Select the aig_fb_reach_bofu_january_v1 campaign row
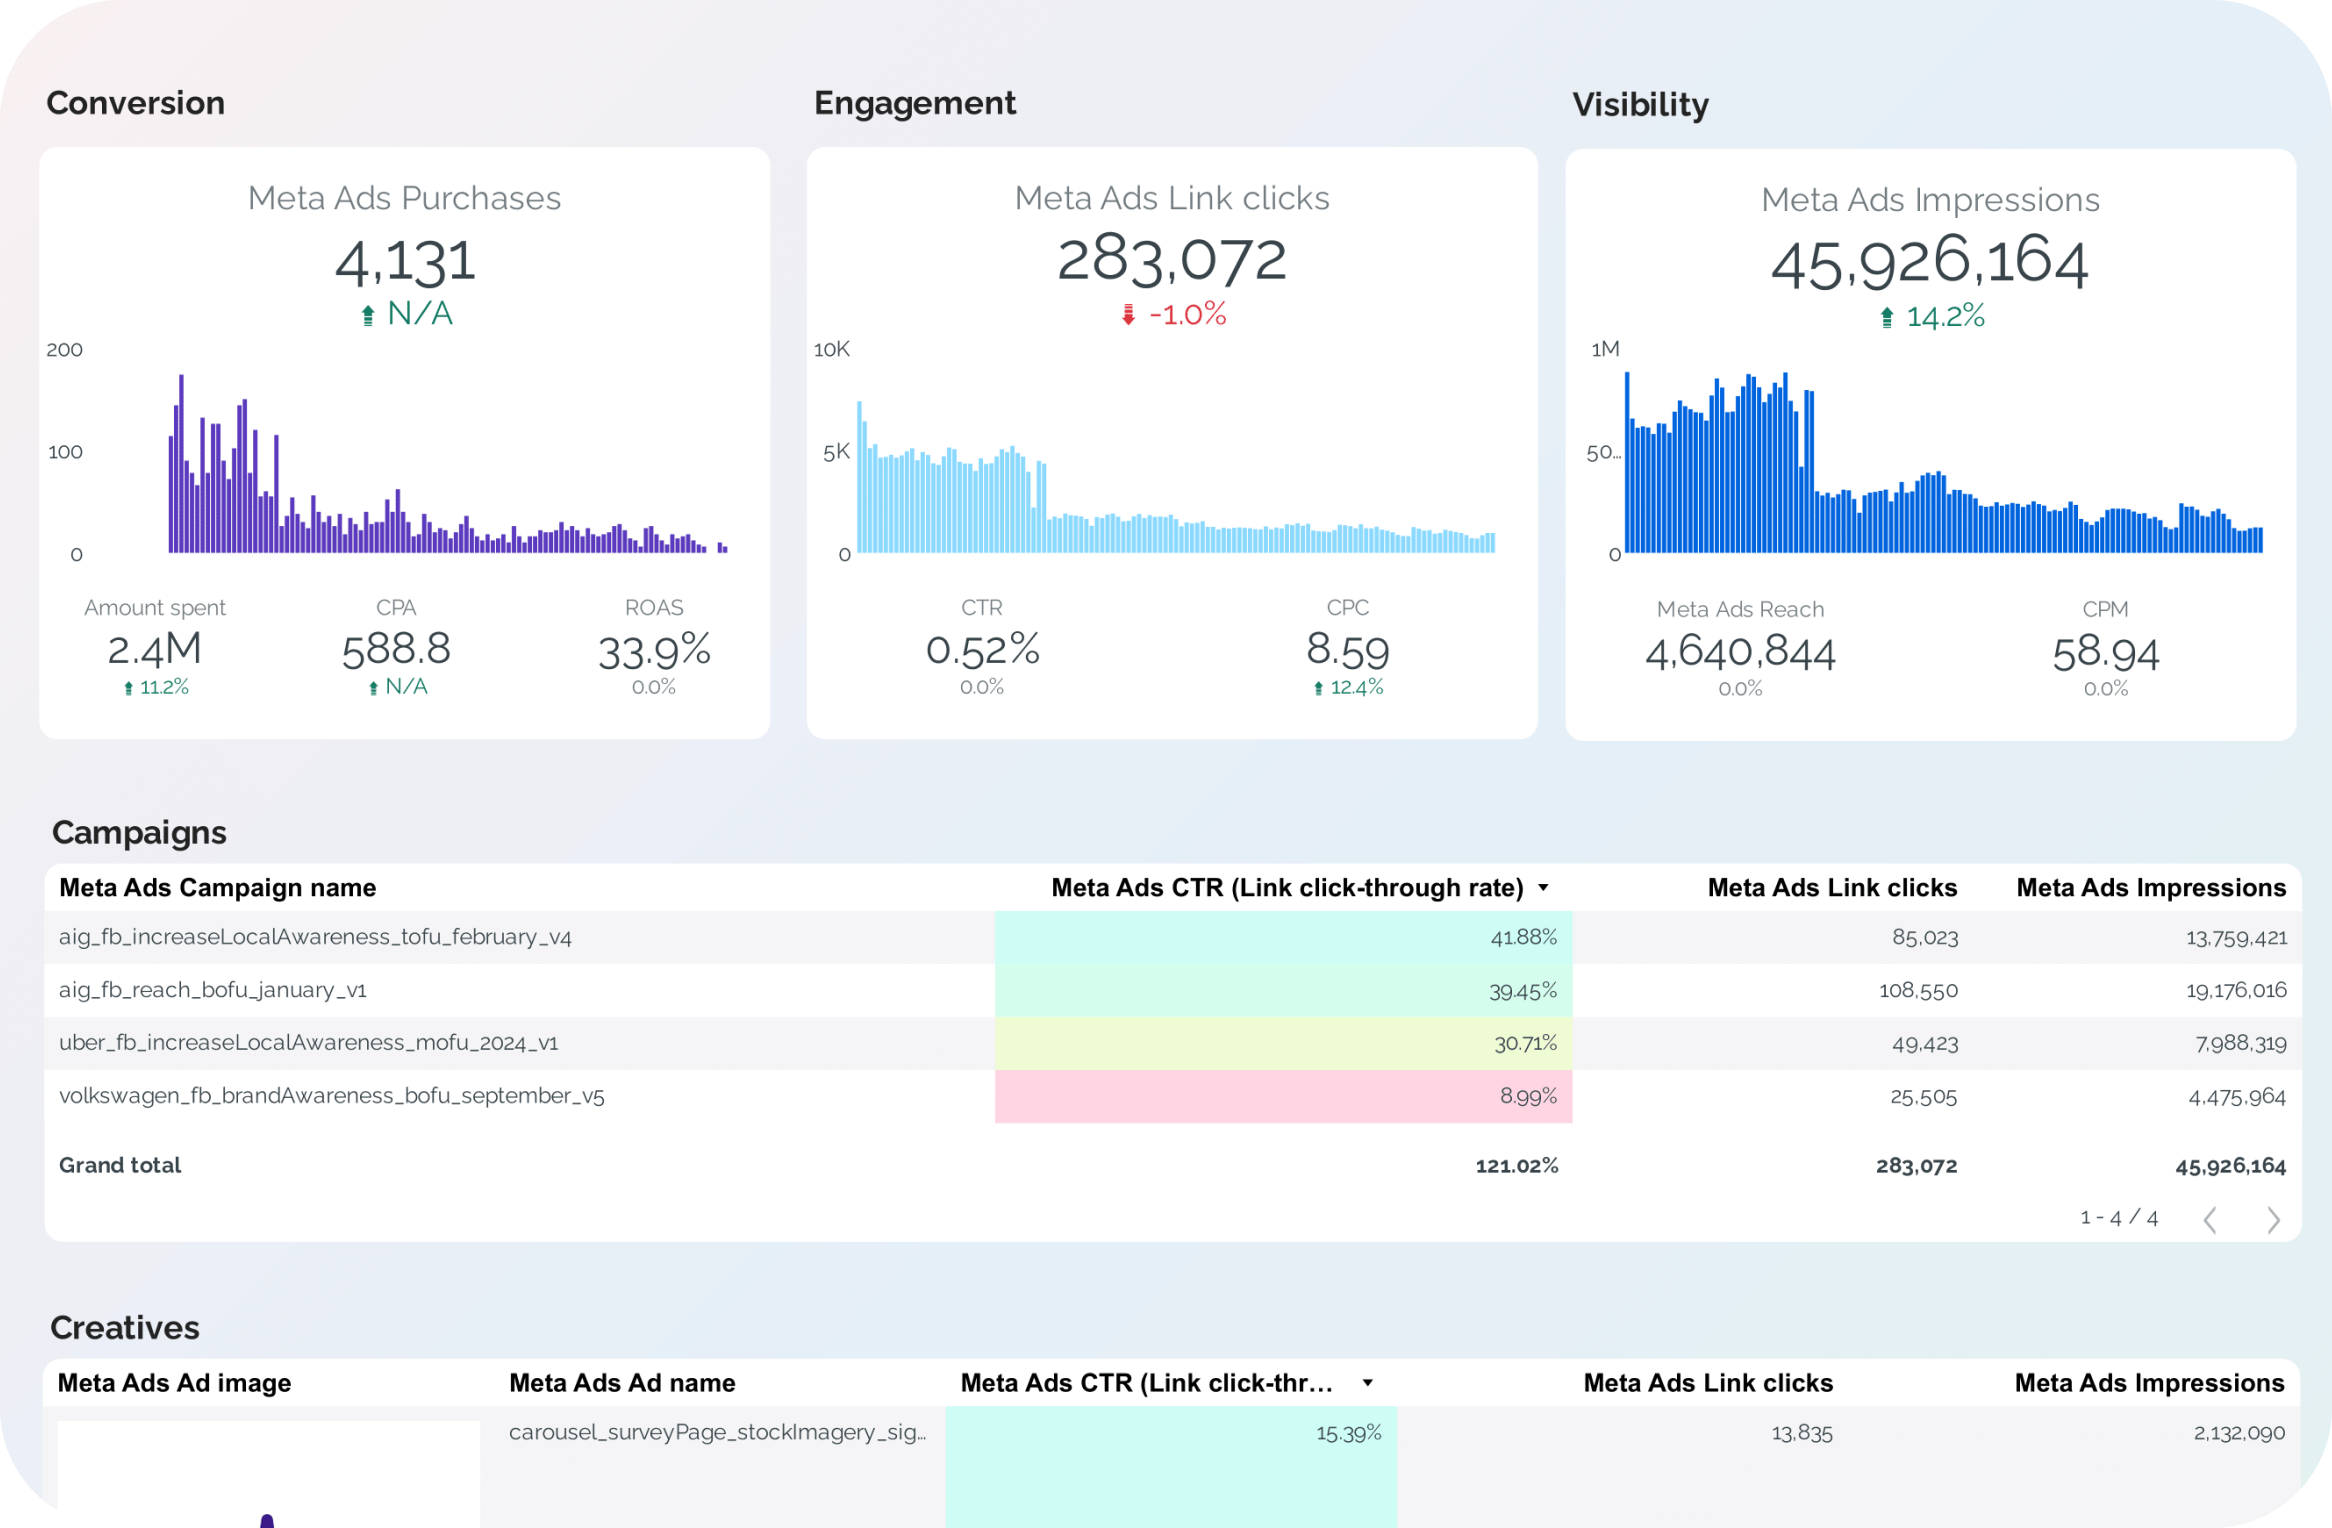Image resolution: width=2332 pixels, height=1528 pixels. (1173, 990)
